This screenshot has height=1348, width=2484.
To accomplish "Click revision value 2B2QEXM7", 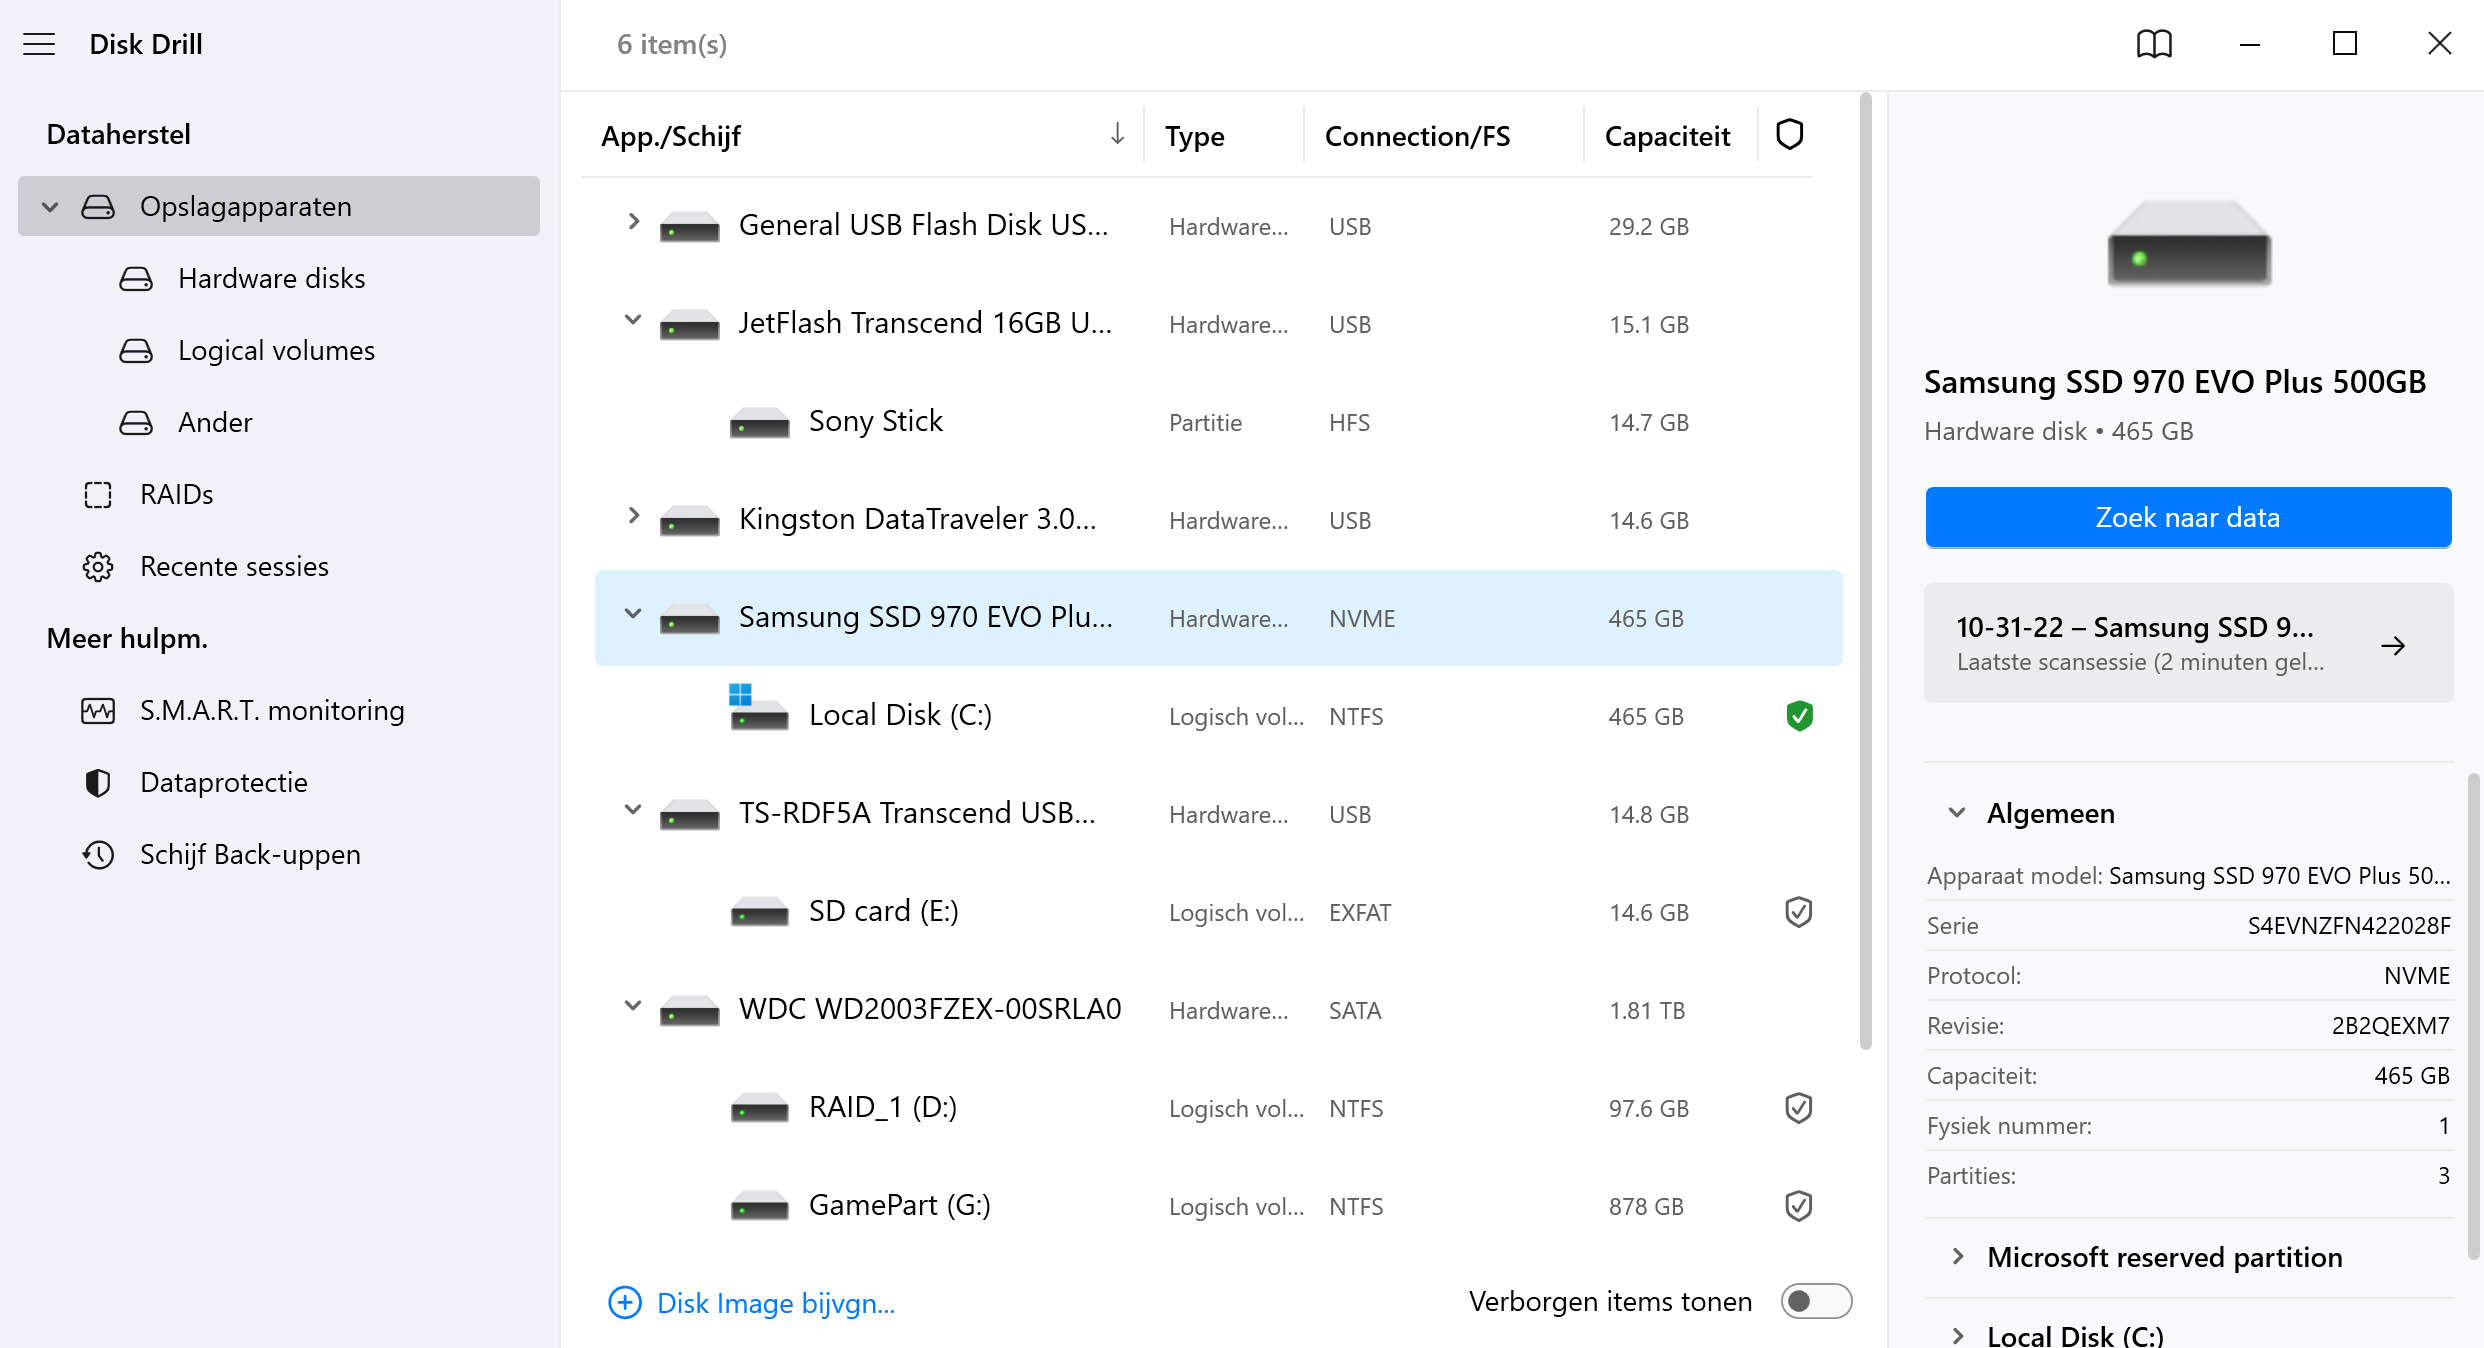I will (2390, 1026).
